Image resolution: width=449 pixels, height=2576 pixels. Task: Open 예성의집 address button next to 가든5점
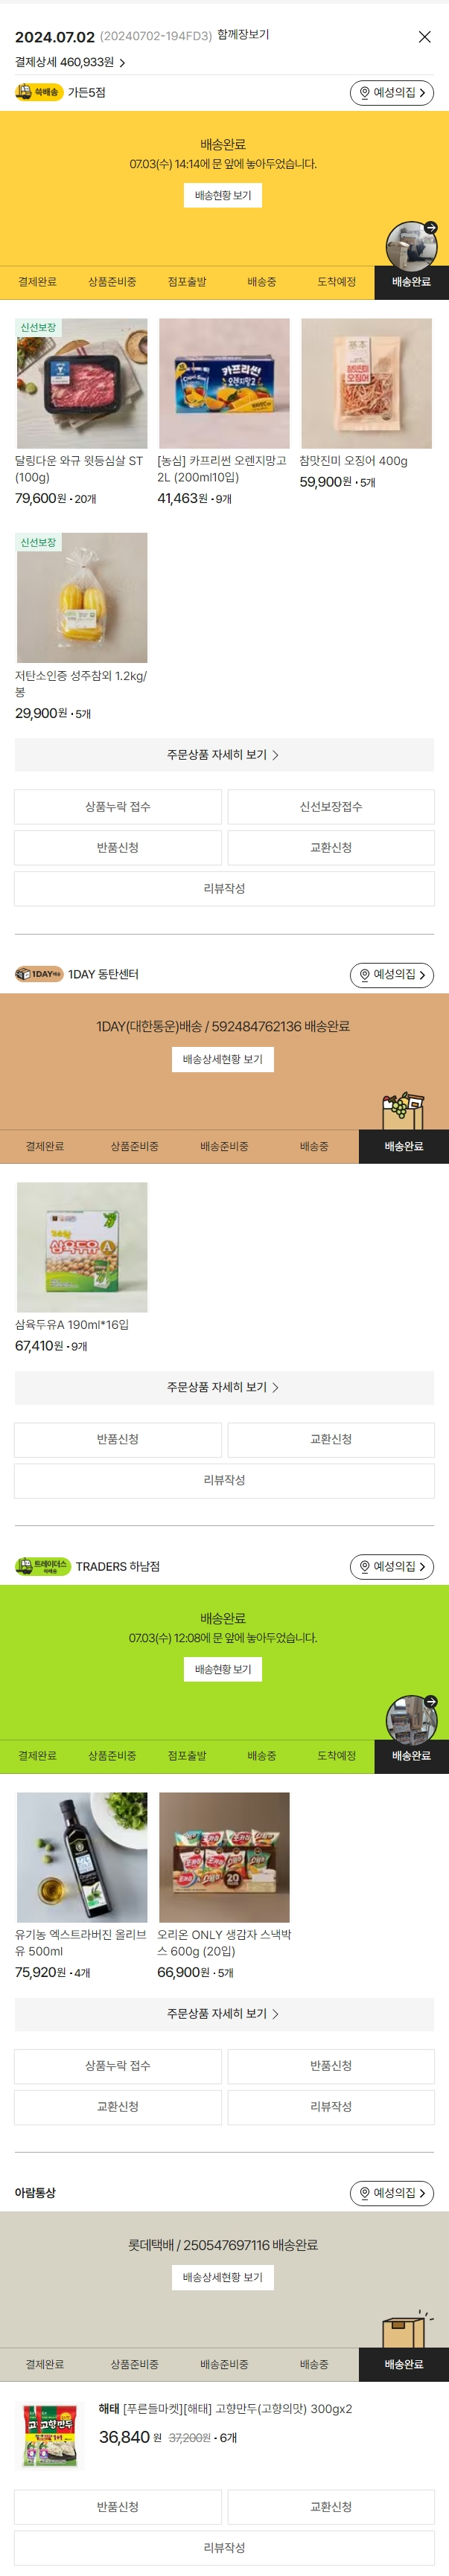392,92
